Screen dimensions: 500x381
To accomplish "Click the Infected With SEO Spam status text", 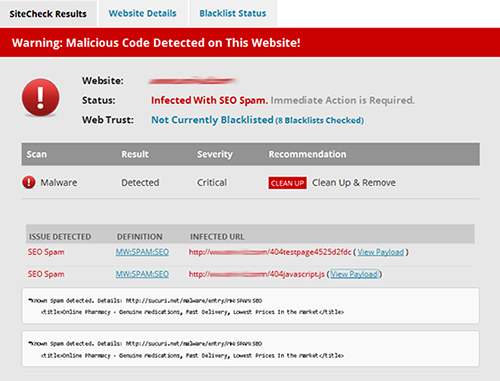I will click(209, 100).
